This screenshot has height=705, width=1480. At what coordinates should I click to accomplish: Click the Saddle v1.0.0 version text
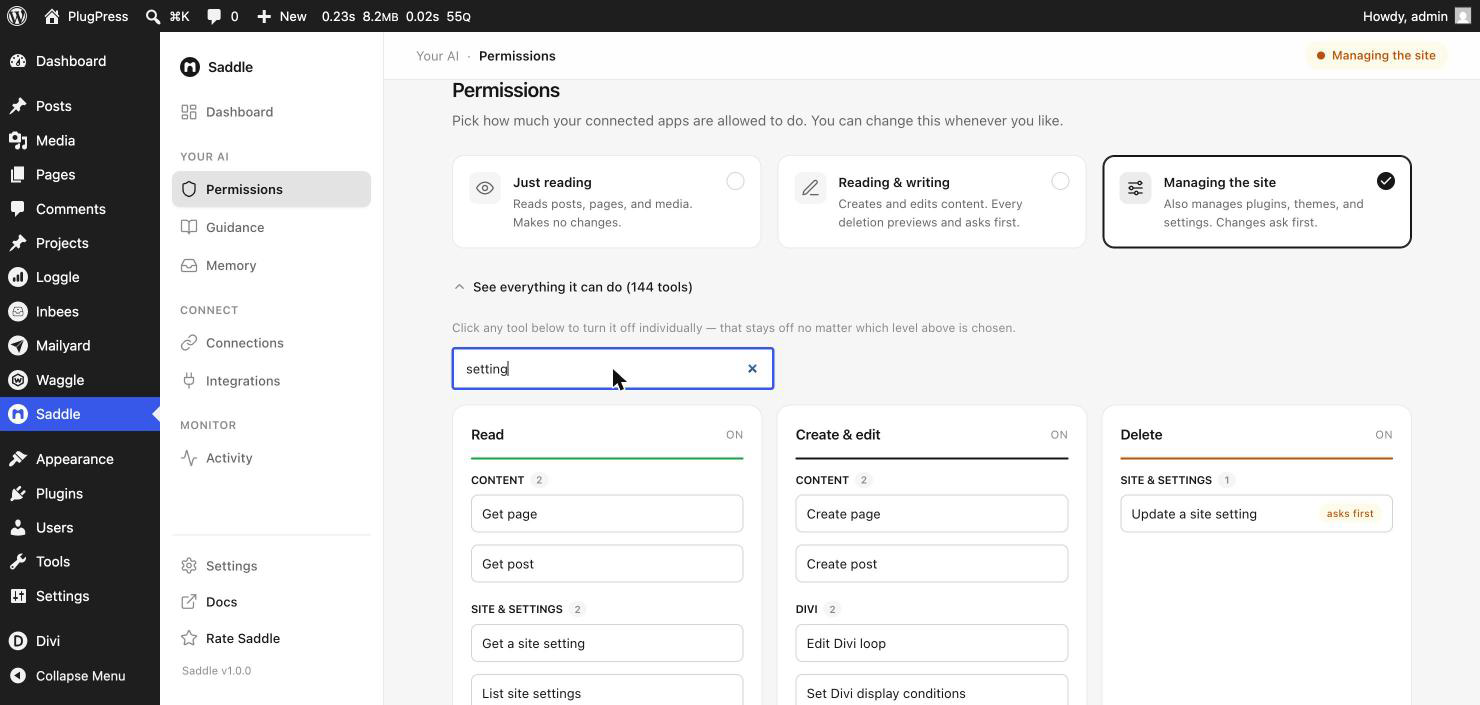pos(216,671)
